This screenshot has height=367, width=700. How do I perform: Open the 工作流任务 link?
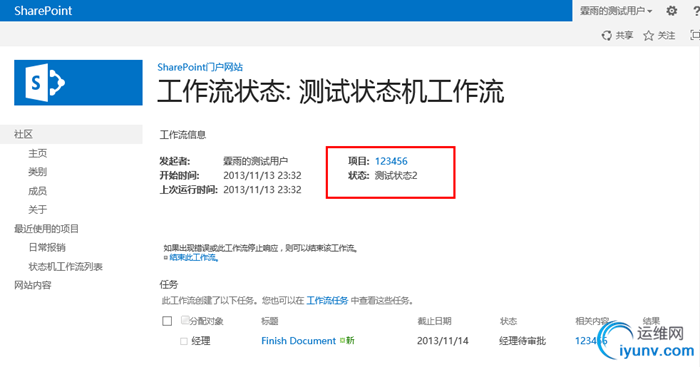327,300
